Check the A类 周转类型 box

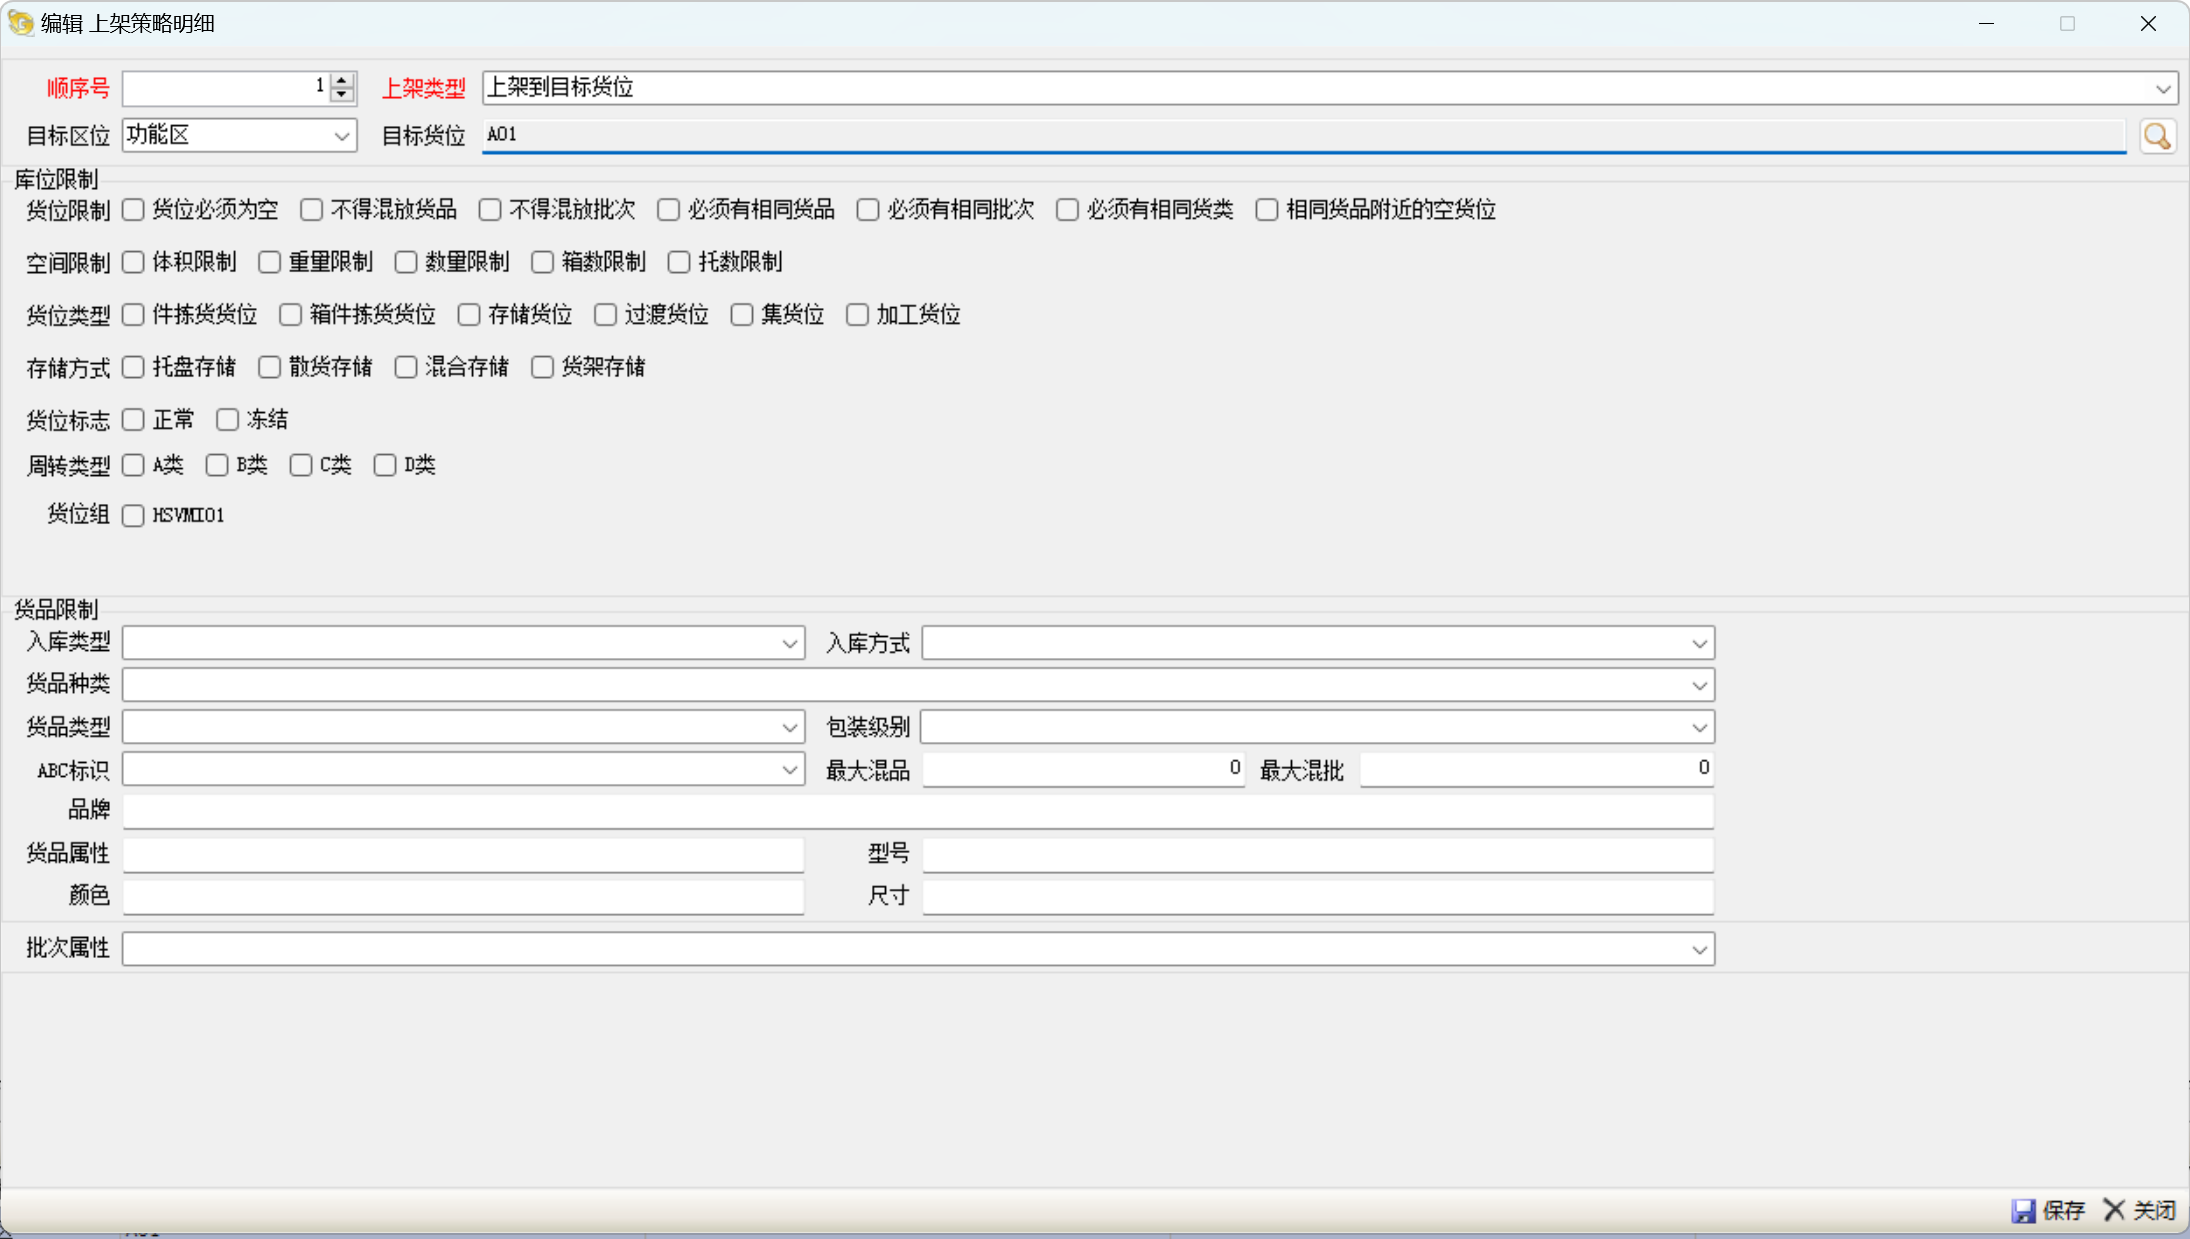(x=133, y=466)
